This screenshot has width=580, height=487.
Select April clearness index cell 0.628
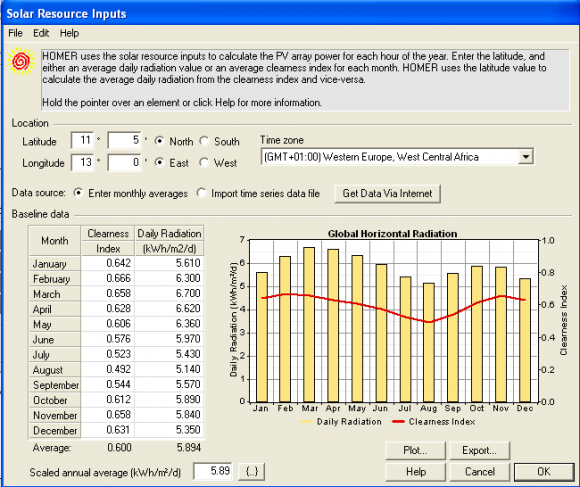click(x=108, y=308)
